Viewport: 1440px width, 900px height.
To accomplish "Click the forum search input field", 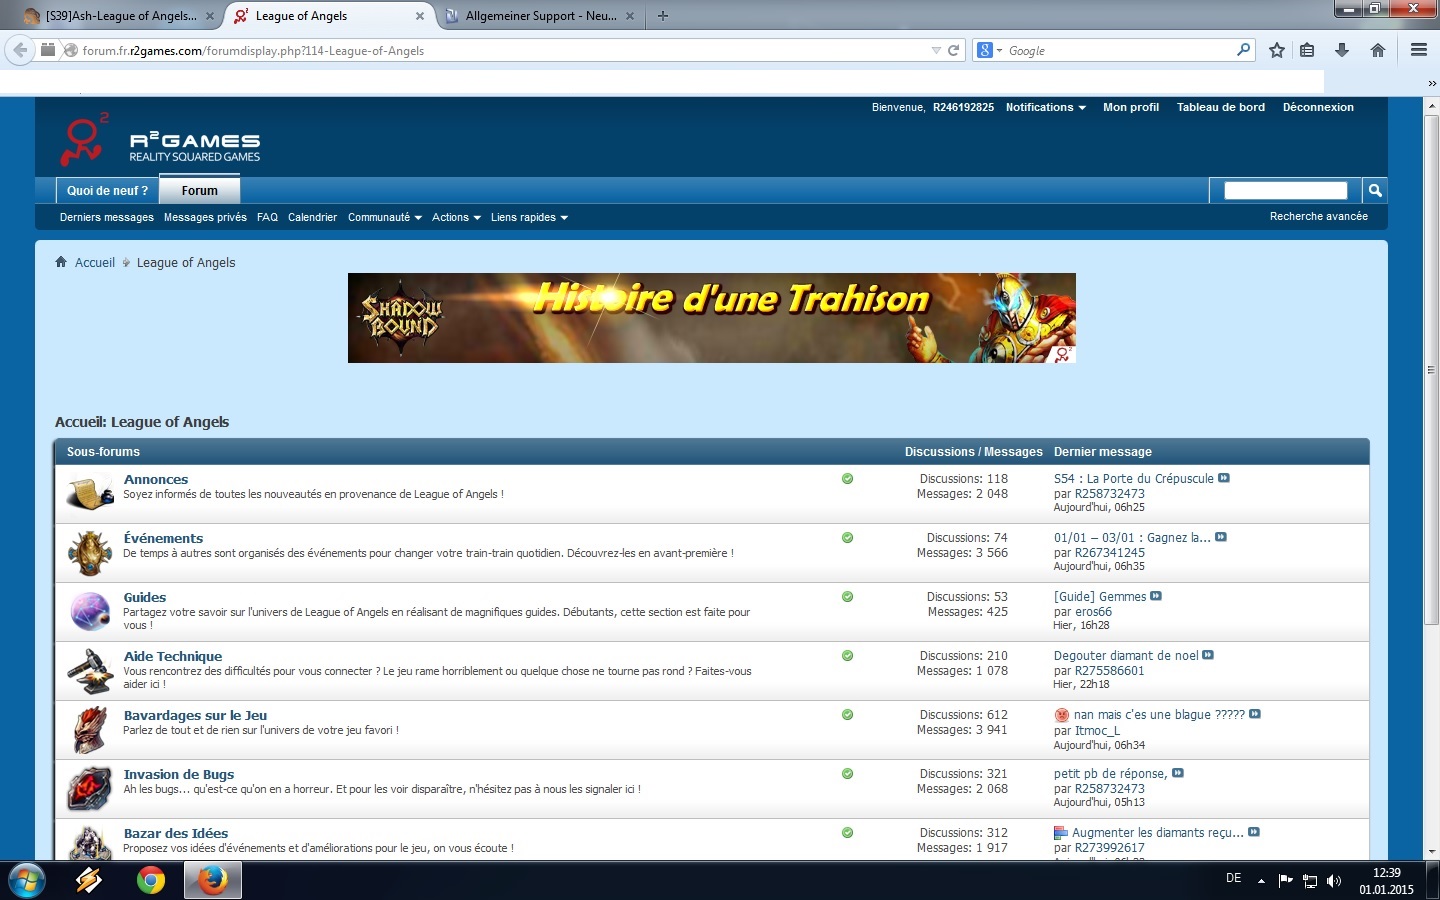I will 1285,190.
